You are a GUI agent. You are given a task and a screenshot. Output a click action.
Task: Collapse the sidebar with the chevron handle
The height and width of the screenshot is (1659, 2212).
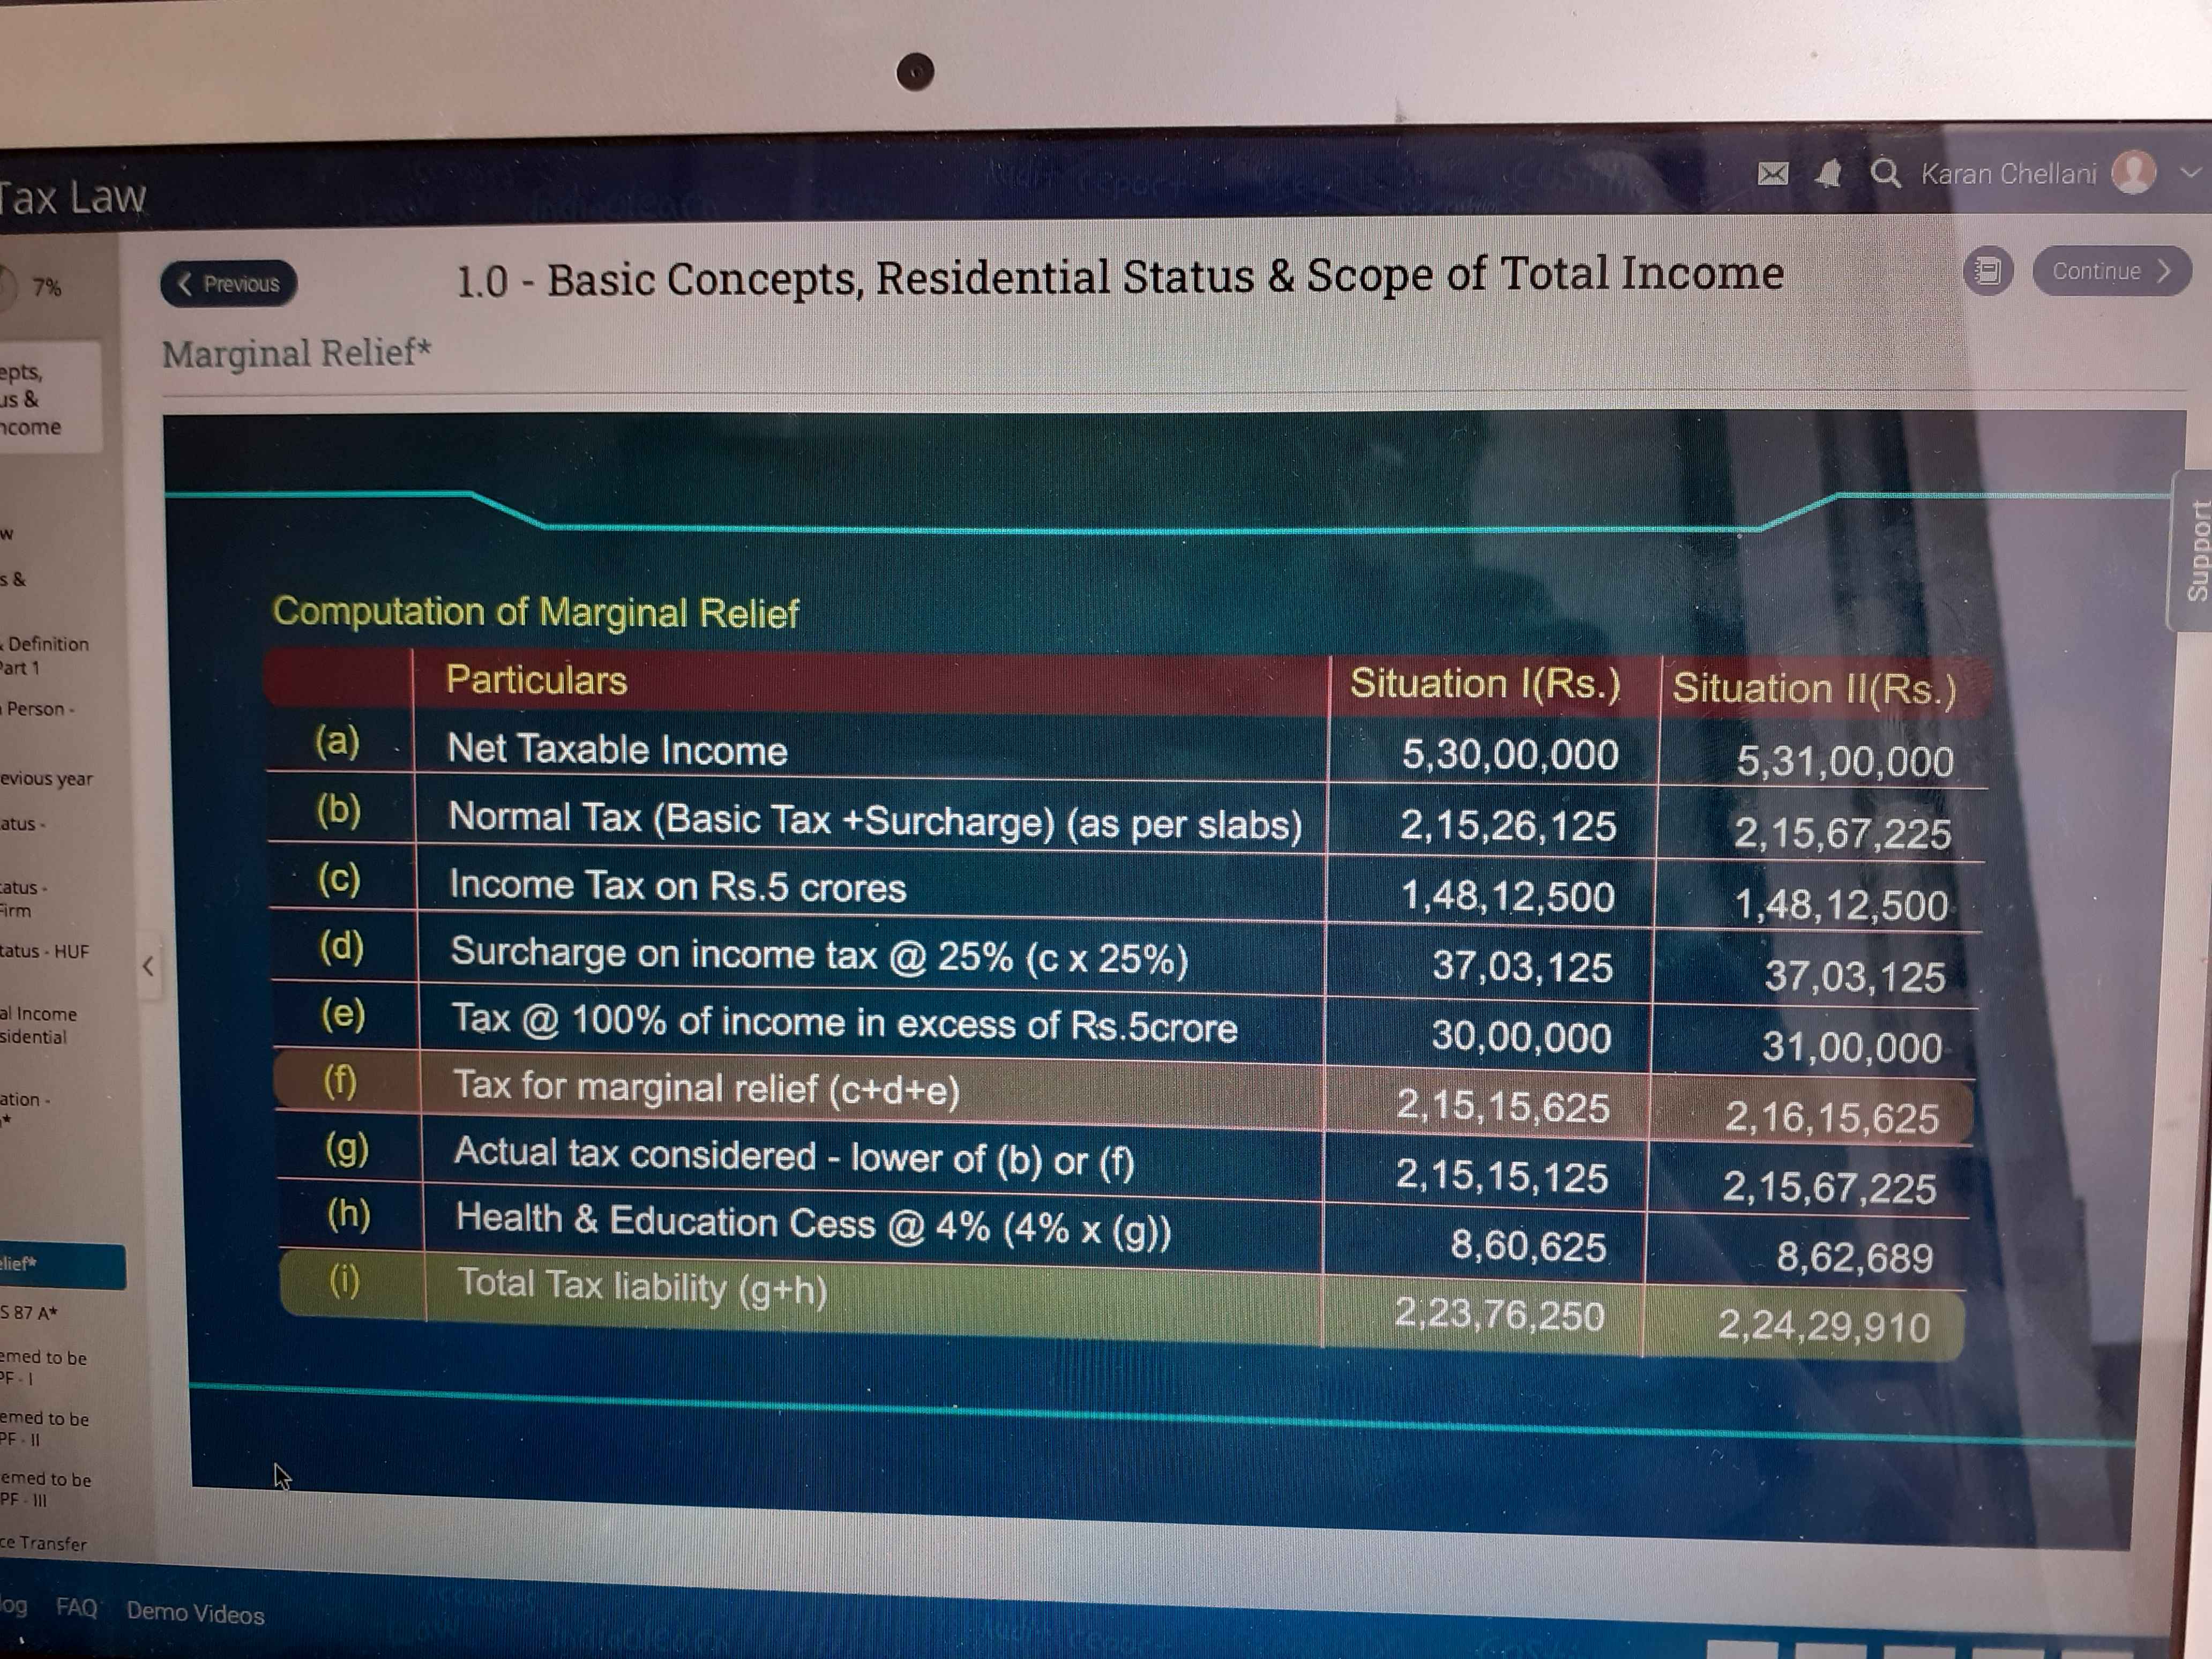[148, 965]
